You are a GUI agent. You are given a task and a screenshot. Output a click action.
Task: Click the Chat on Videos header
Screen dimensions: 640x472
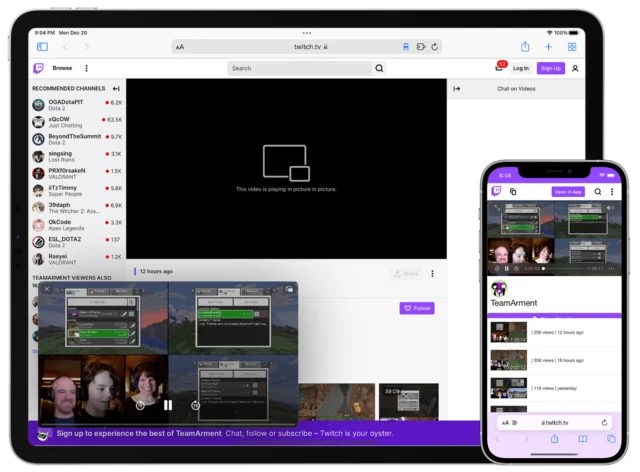pos(516,89)
